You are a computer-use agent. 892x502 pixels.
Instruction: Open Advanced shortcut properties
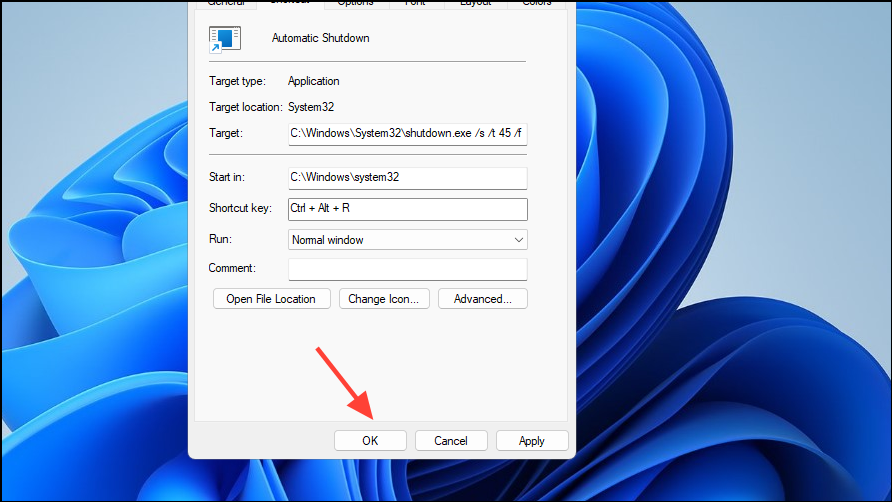(x=482, y=299)
